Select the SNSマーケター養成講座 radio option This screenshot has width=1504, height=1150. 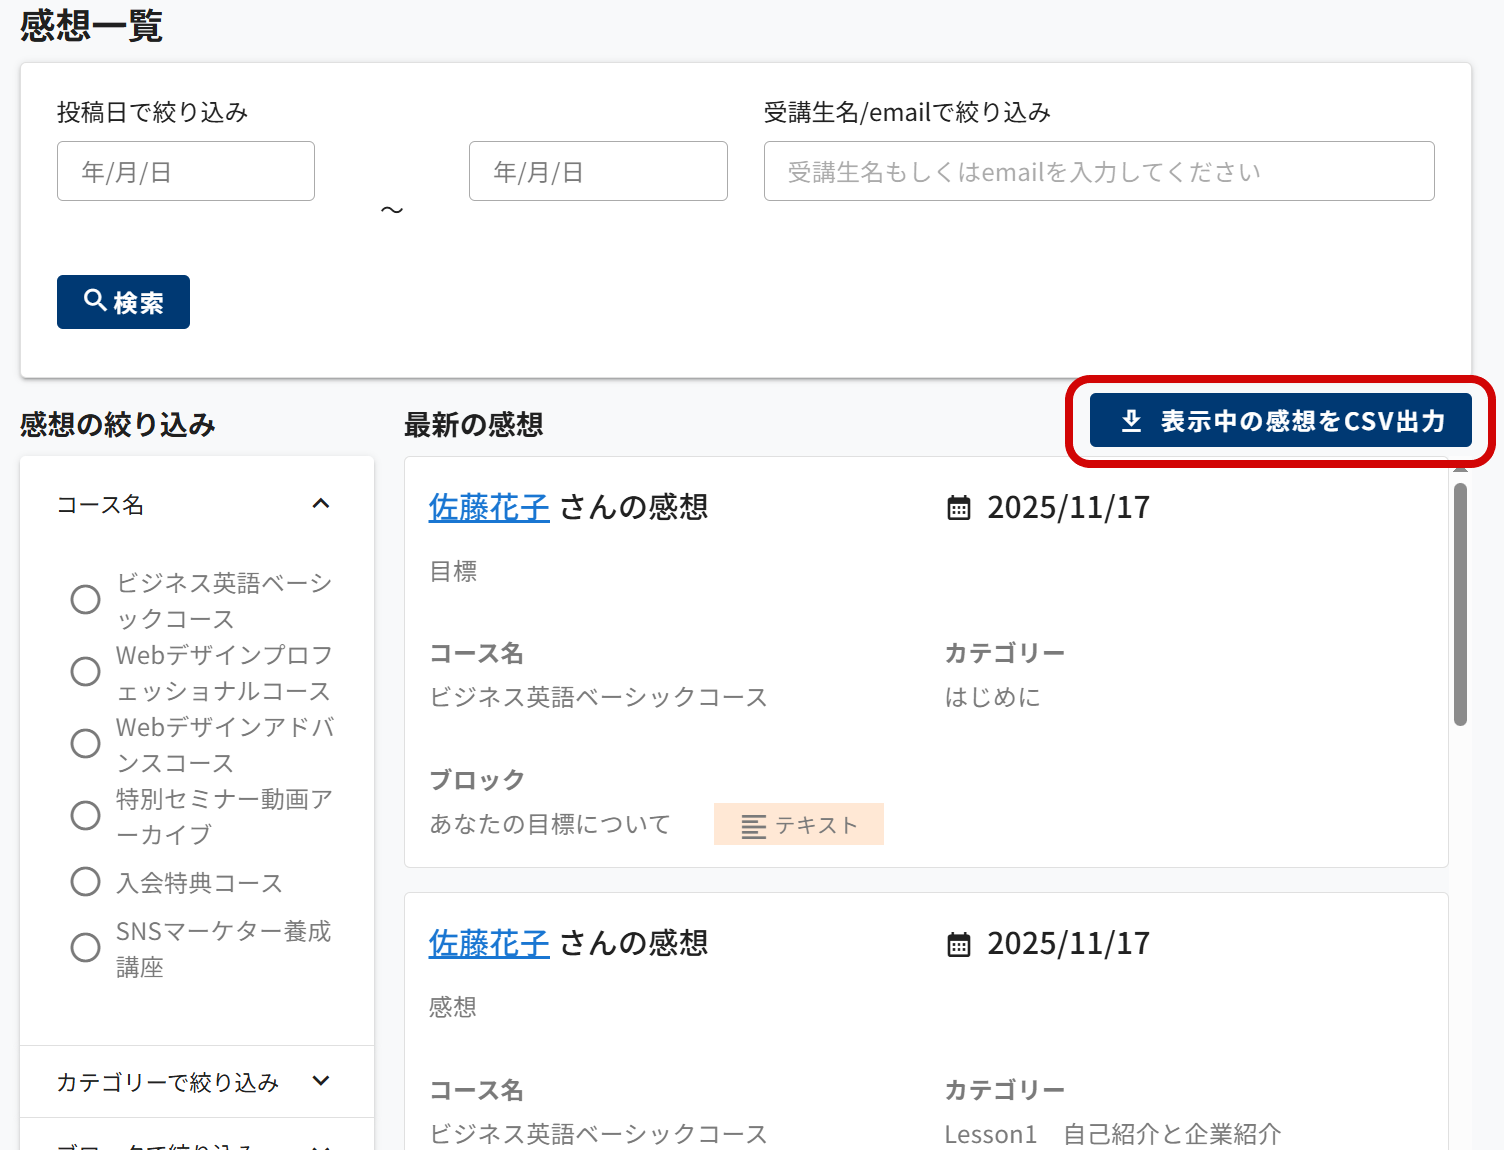point(86,948)
